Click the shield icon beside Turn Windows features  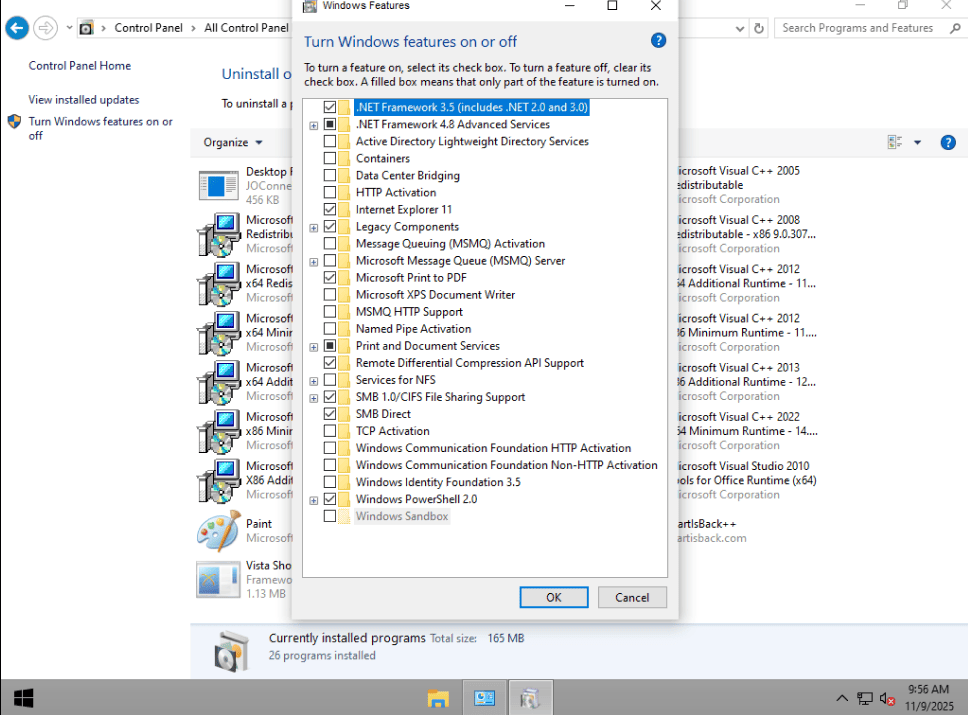15,121
